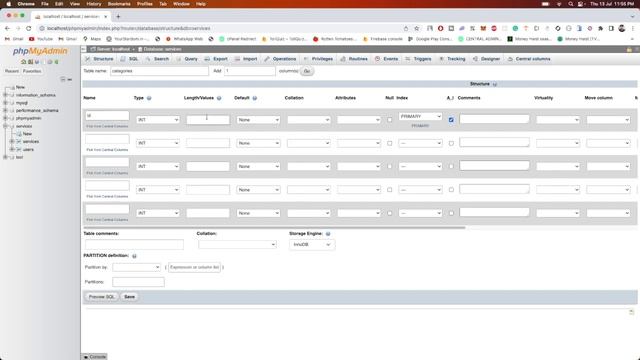Click the phpMyAdmin logo

point(40,51)
